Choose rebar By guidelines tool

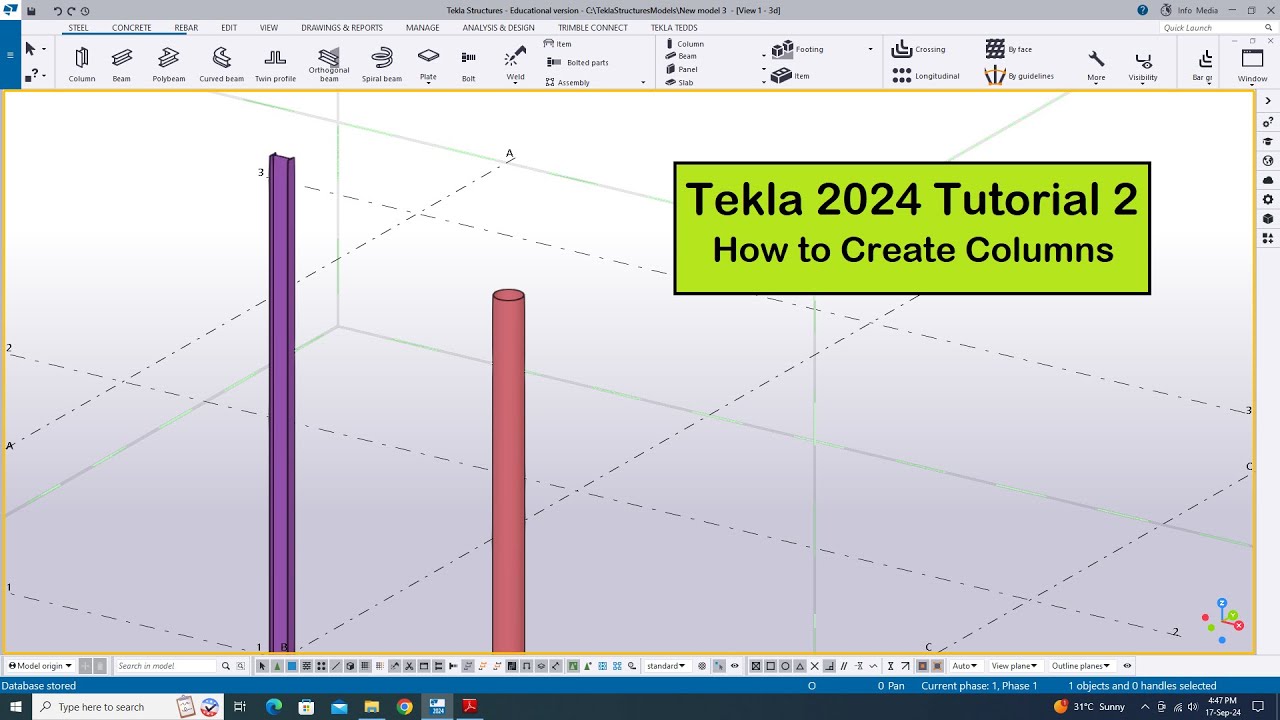1019,76
